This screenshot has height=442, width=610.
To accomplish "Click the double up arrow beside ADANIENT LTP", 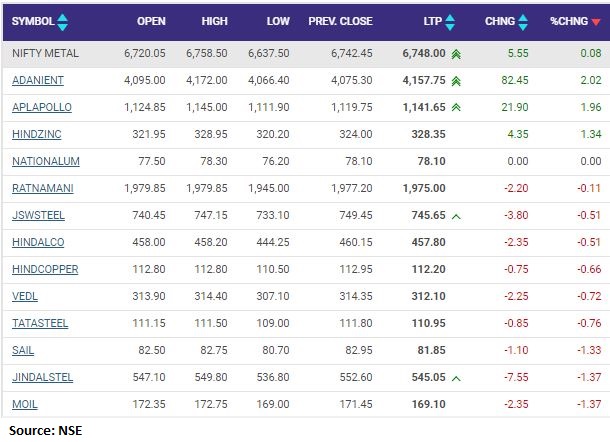I will coord(456,81).
